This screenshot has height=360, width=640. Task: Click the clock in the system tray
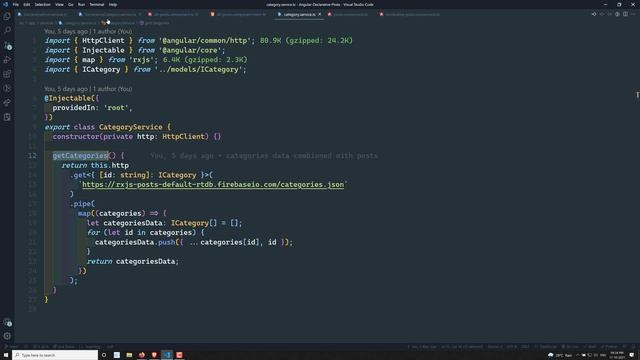coord(617,355)
